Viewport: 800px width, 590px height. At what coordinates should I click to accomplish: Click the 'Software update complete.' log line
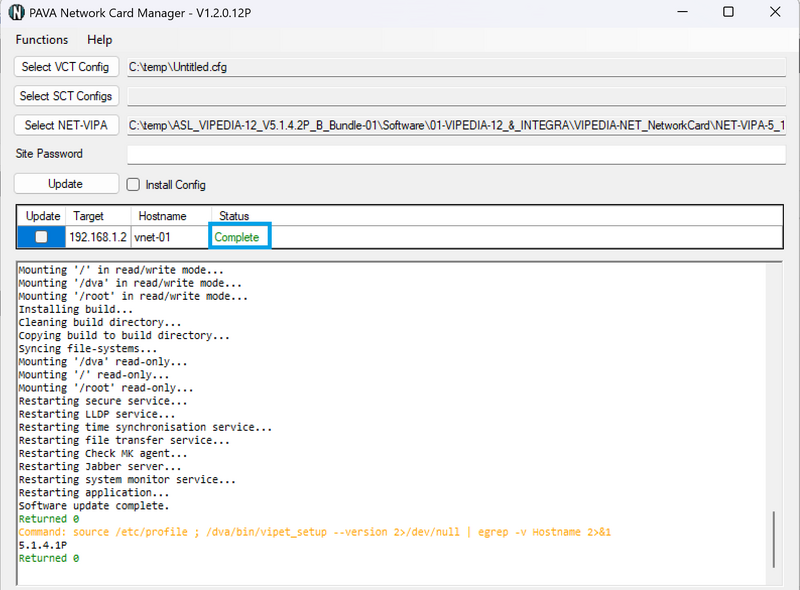(94, 506)
